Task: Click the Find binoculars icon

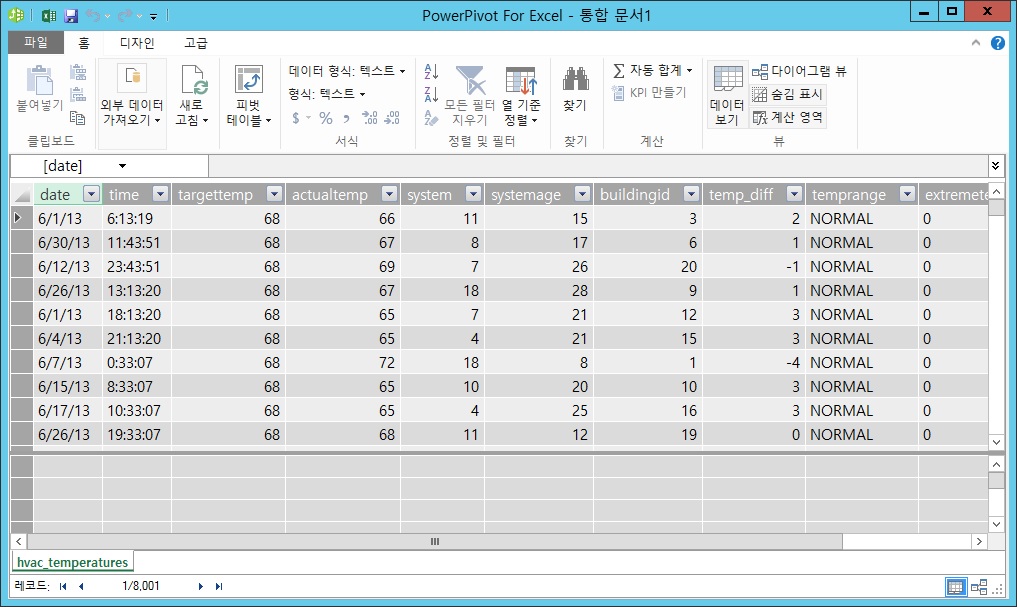Action: pos(575,79)
